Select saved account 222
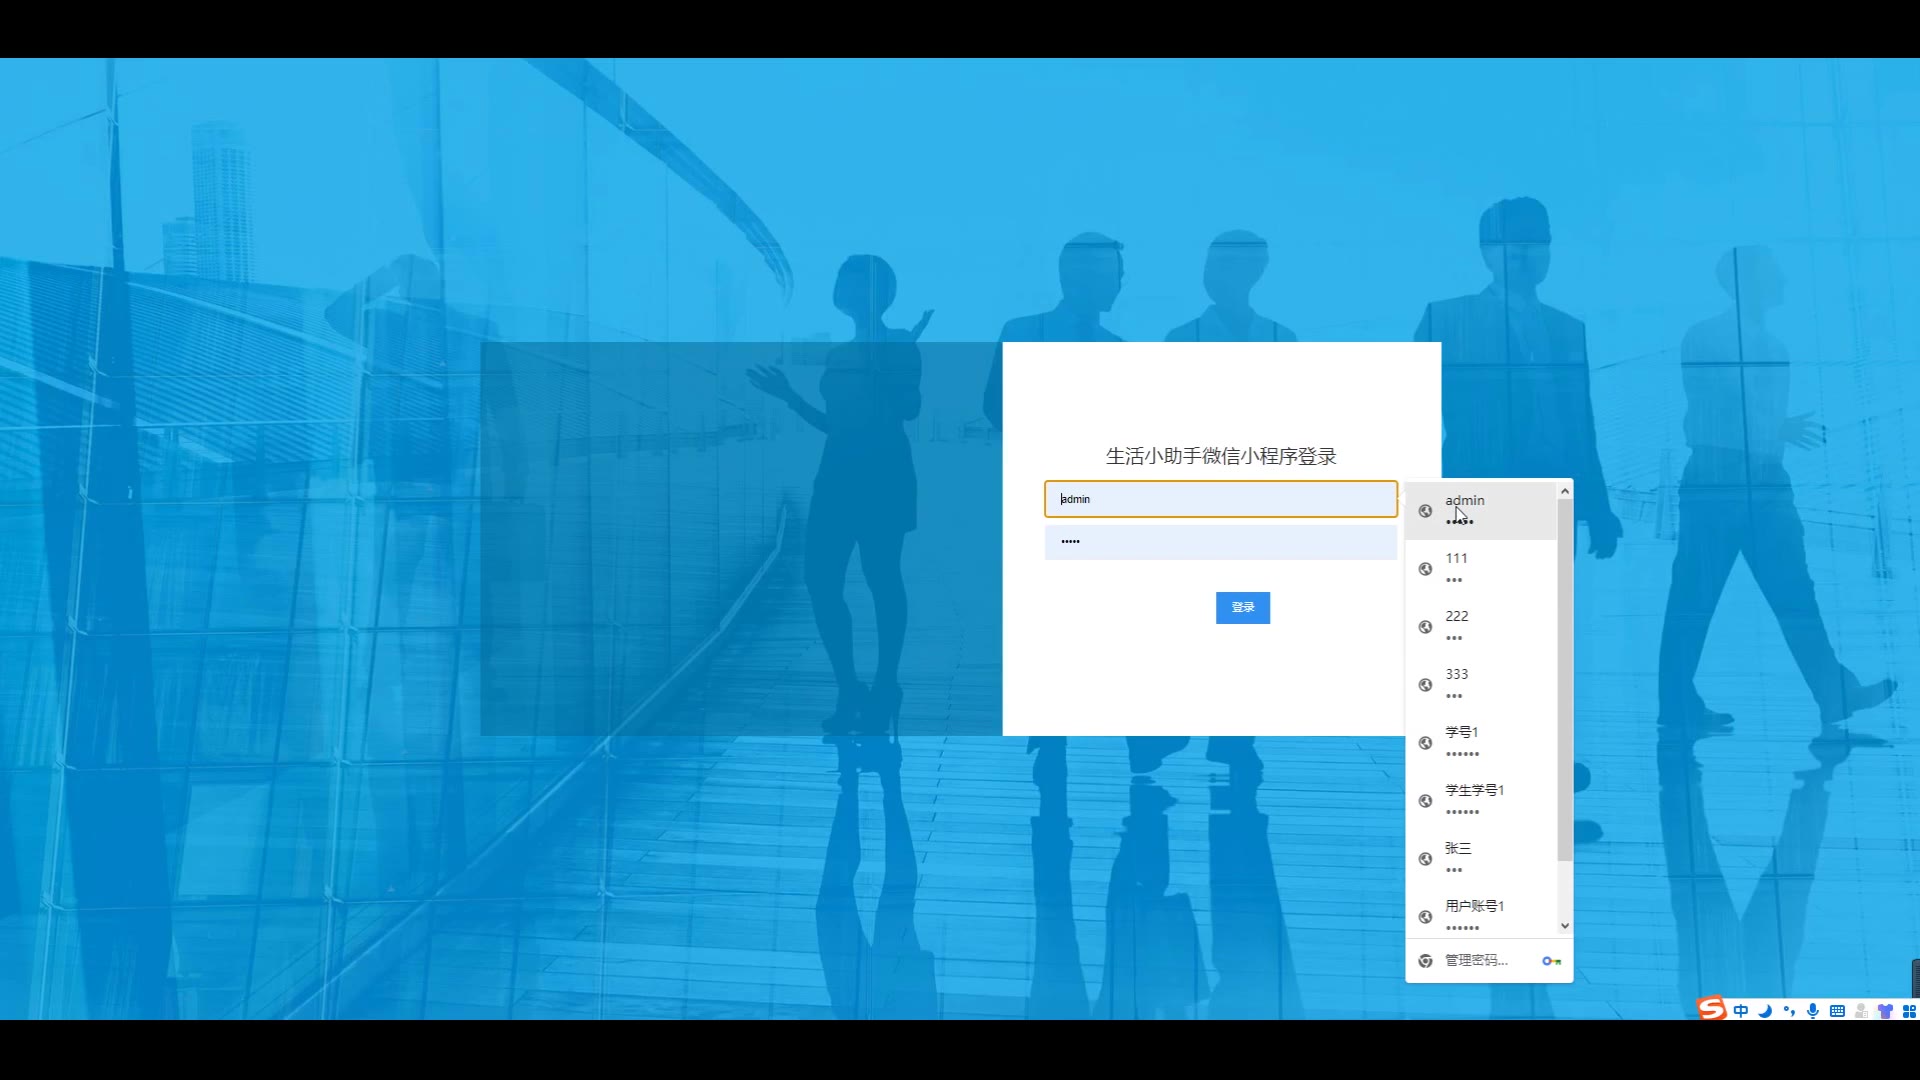This screenshot has width=1920, height=1080. tap(1481, 627)
